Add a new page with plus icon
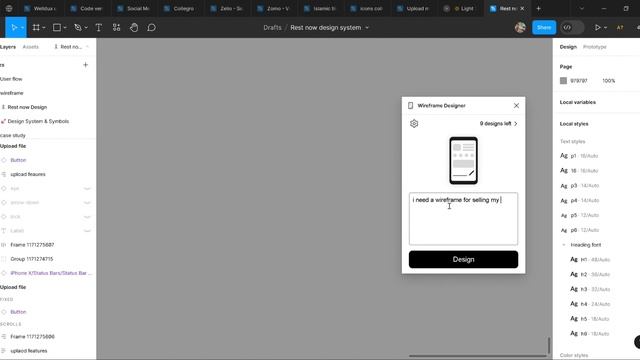 pos(85,64)
